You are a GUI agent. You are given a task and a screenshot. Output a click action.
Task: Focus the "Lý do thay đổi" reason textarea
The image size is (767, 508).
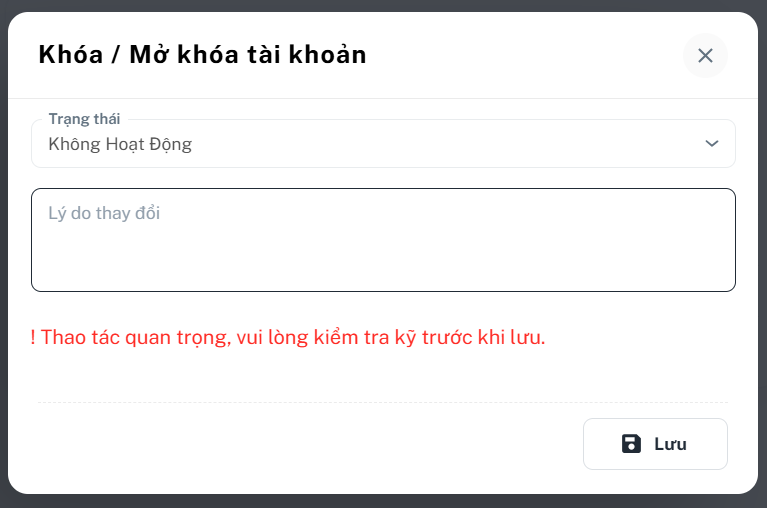coord(383,240)
